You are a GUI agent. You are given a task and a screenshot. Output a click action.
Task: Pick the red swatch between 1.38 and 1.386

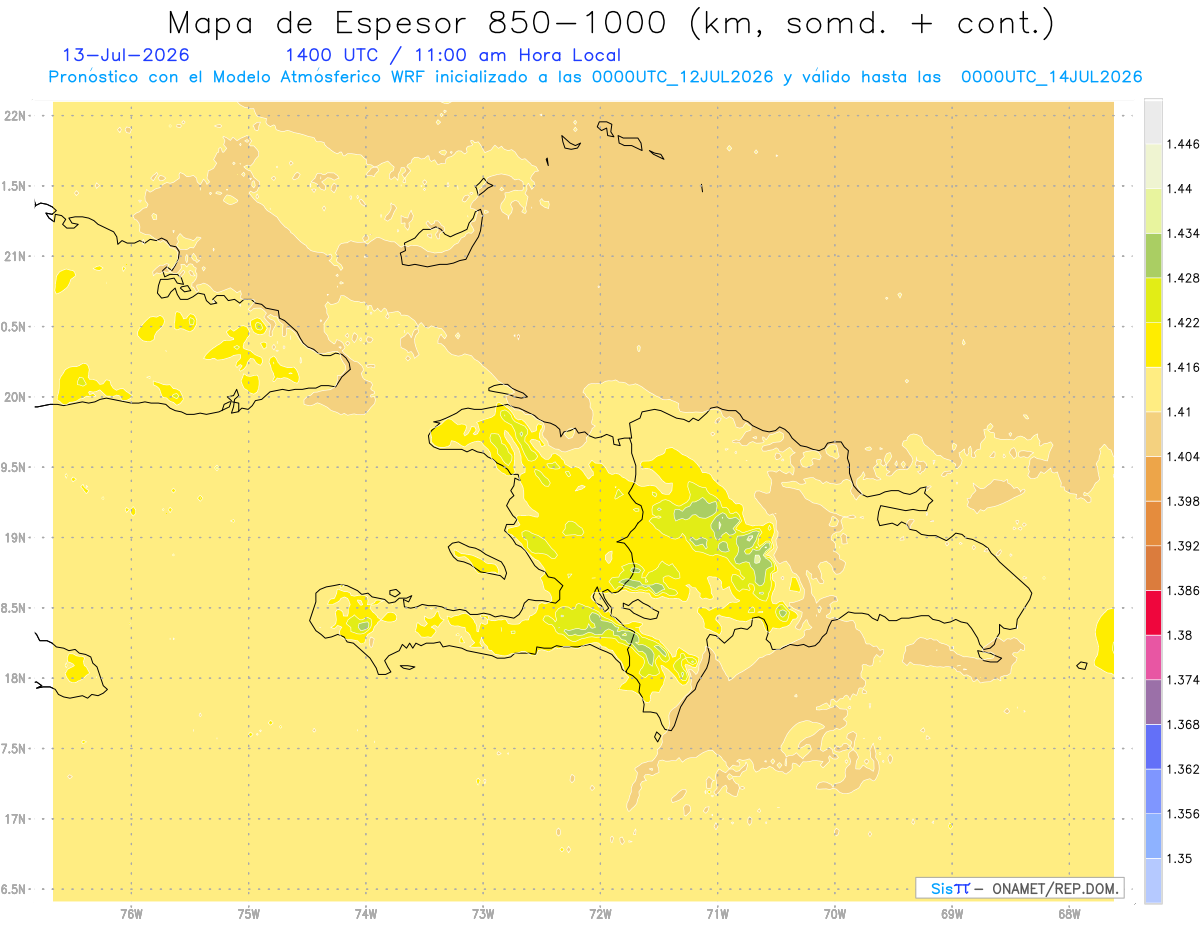tap(1153, 612)
